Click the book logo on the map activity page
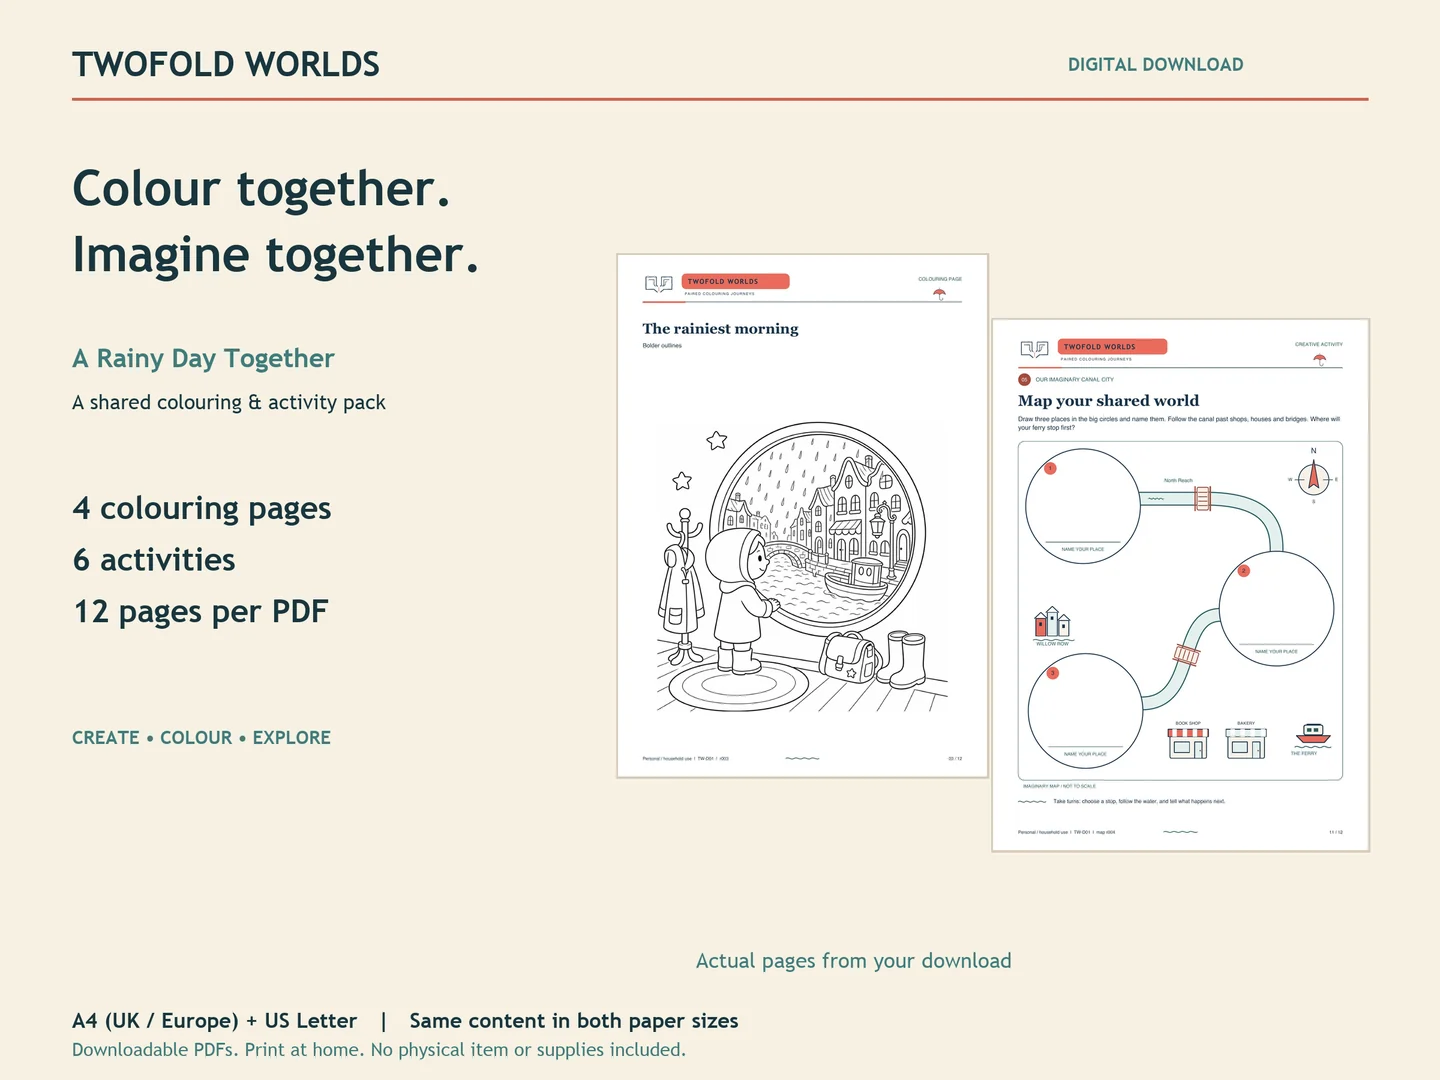The width and height of the screenshot is (1440, 1080). (1034, 349)
